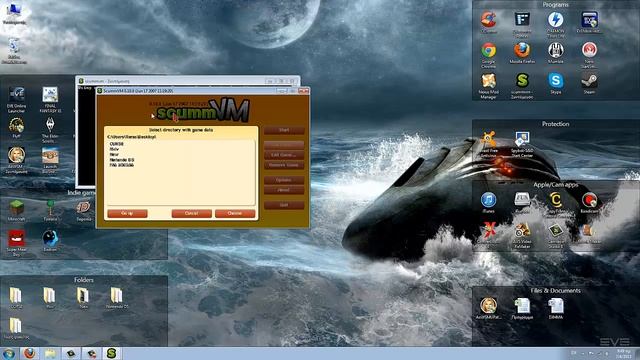Open the first folder in Folders group

pos(16,298)
